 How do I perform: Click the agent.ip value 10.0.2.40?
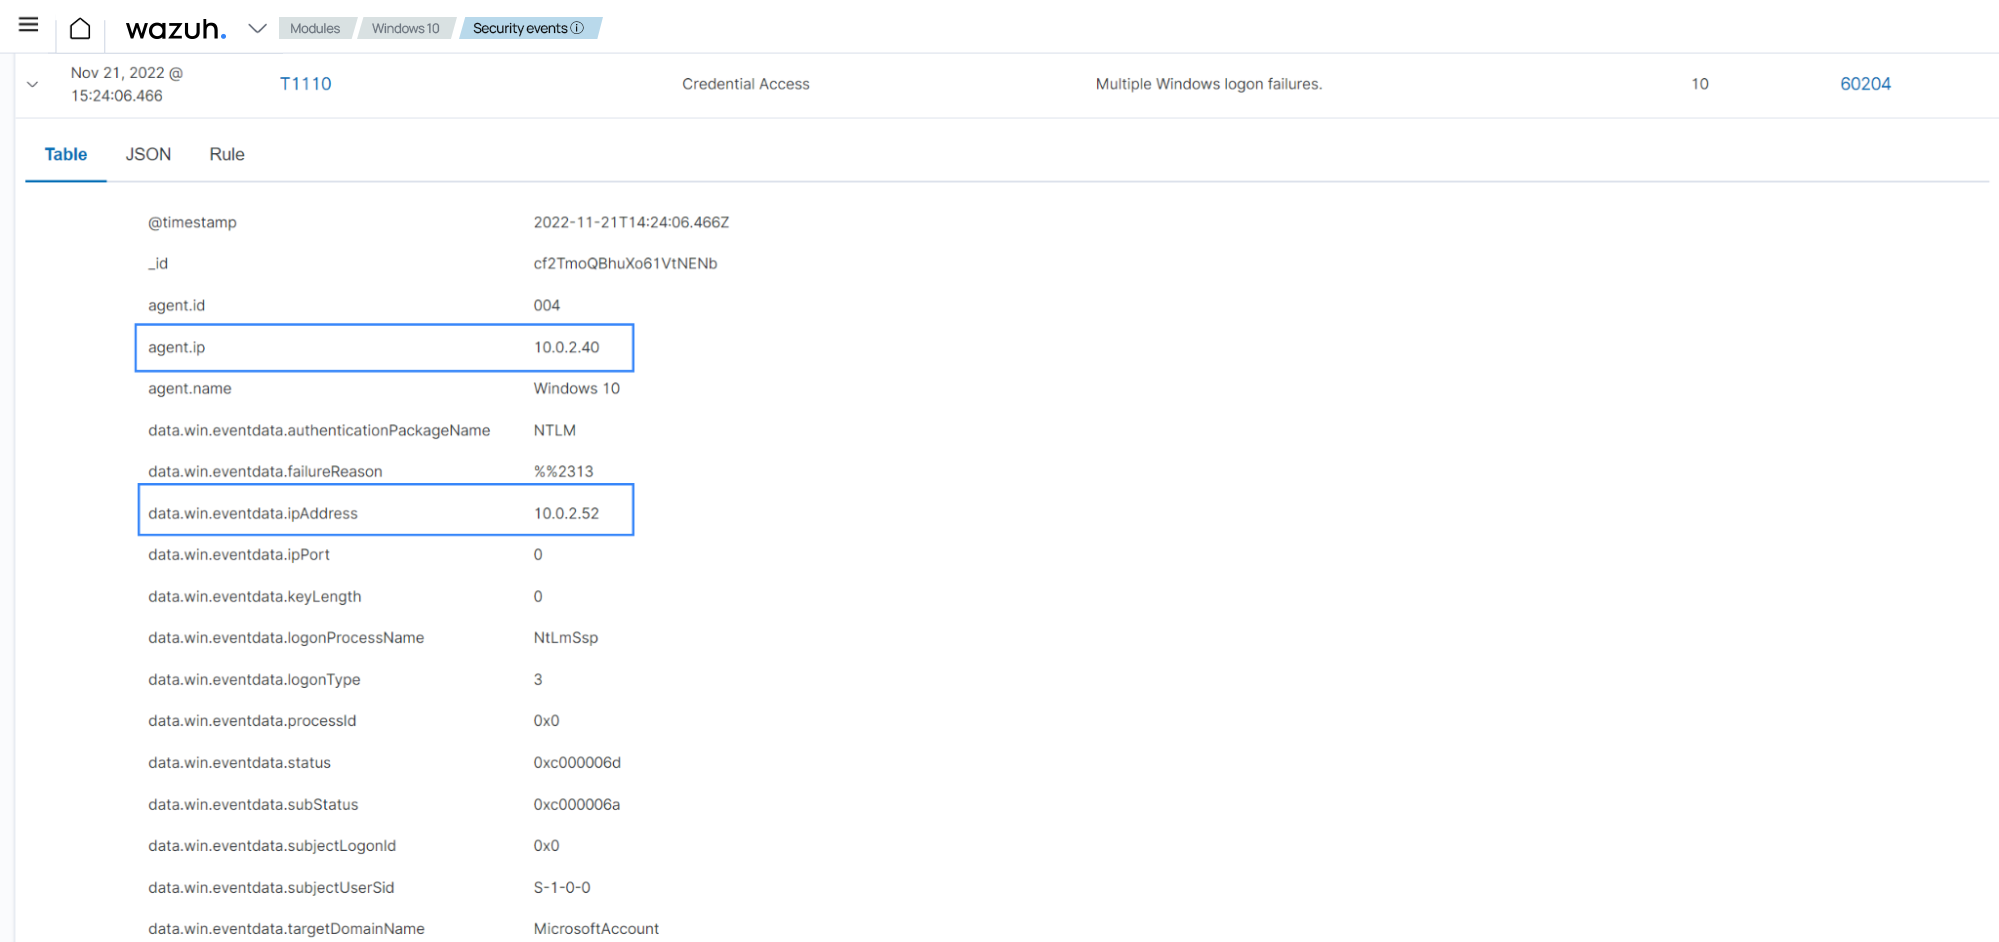[566, 347]
